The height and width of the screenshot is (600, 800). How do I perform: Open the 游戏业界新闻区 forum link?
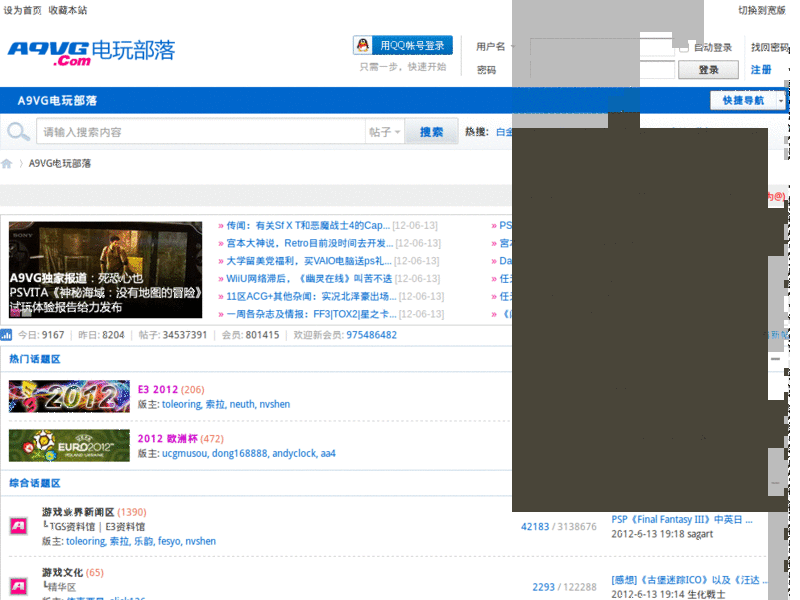pos(78,512)
